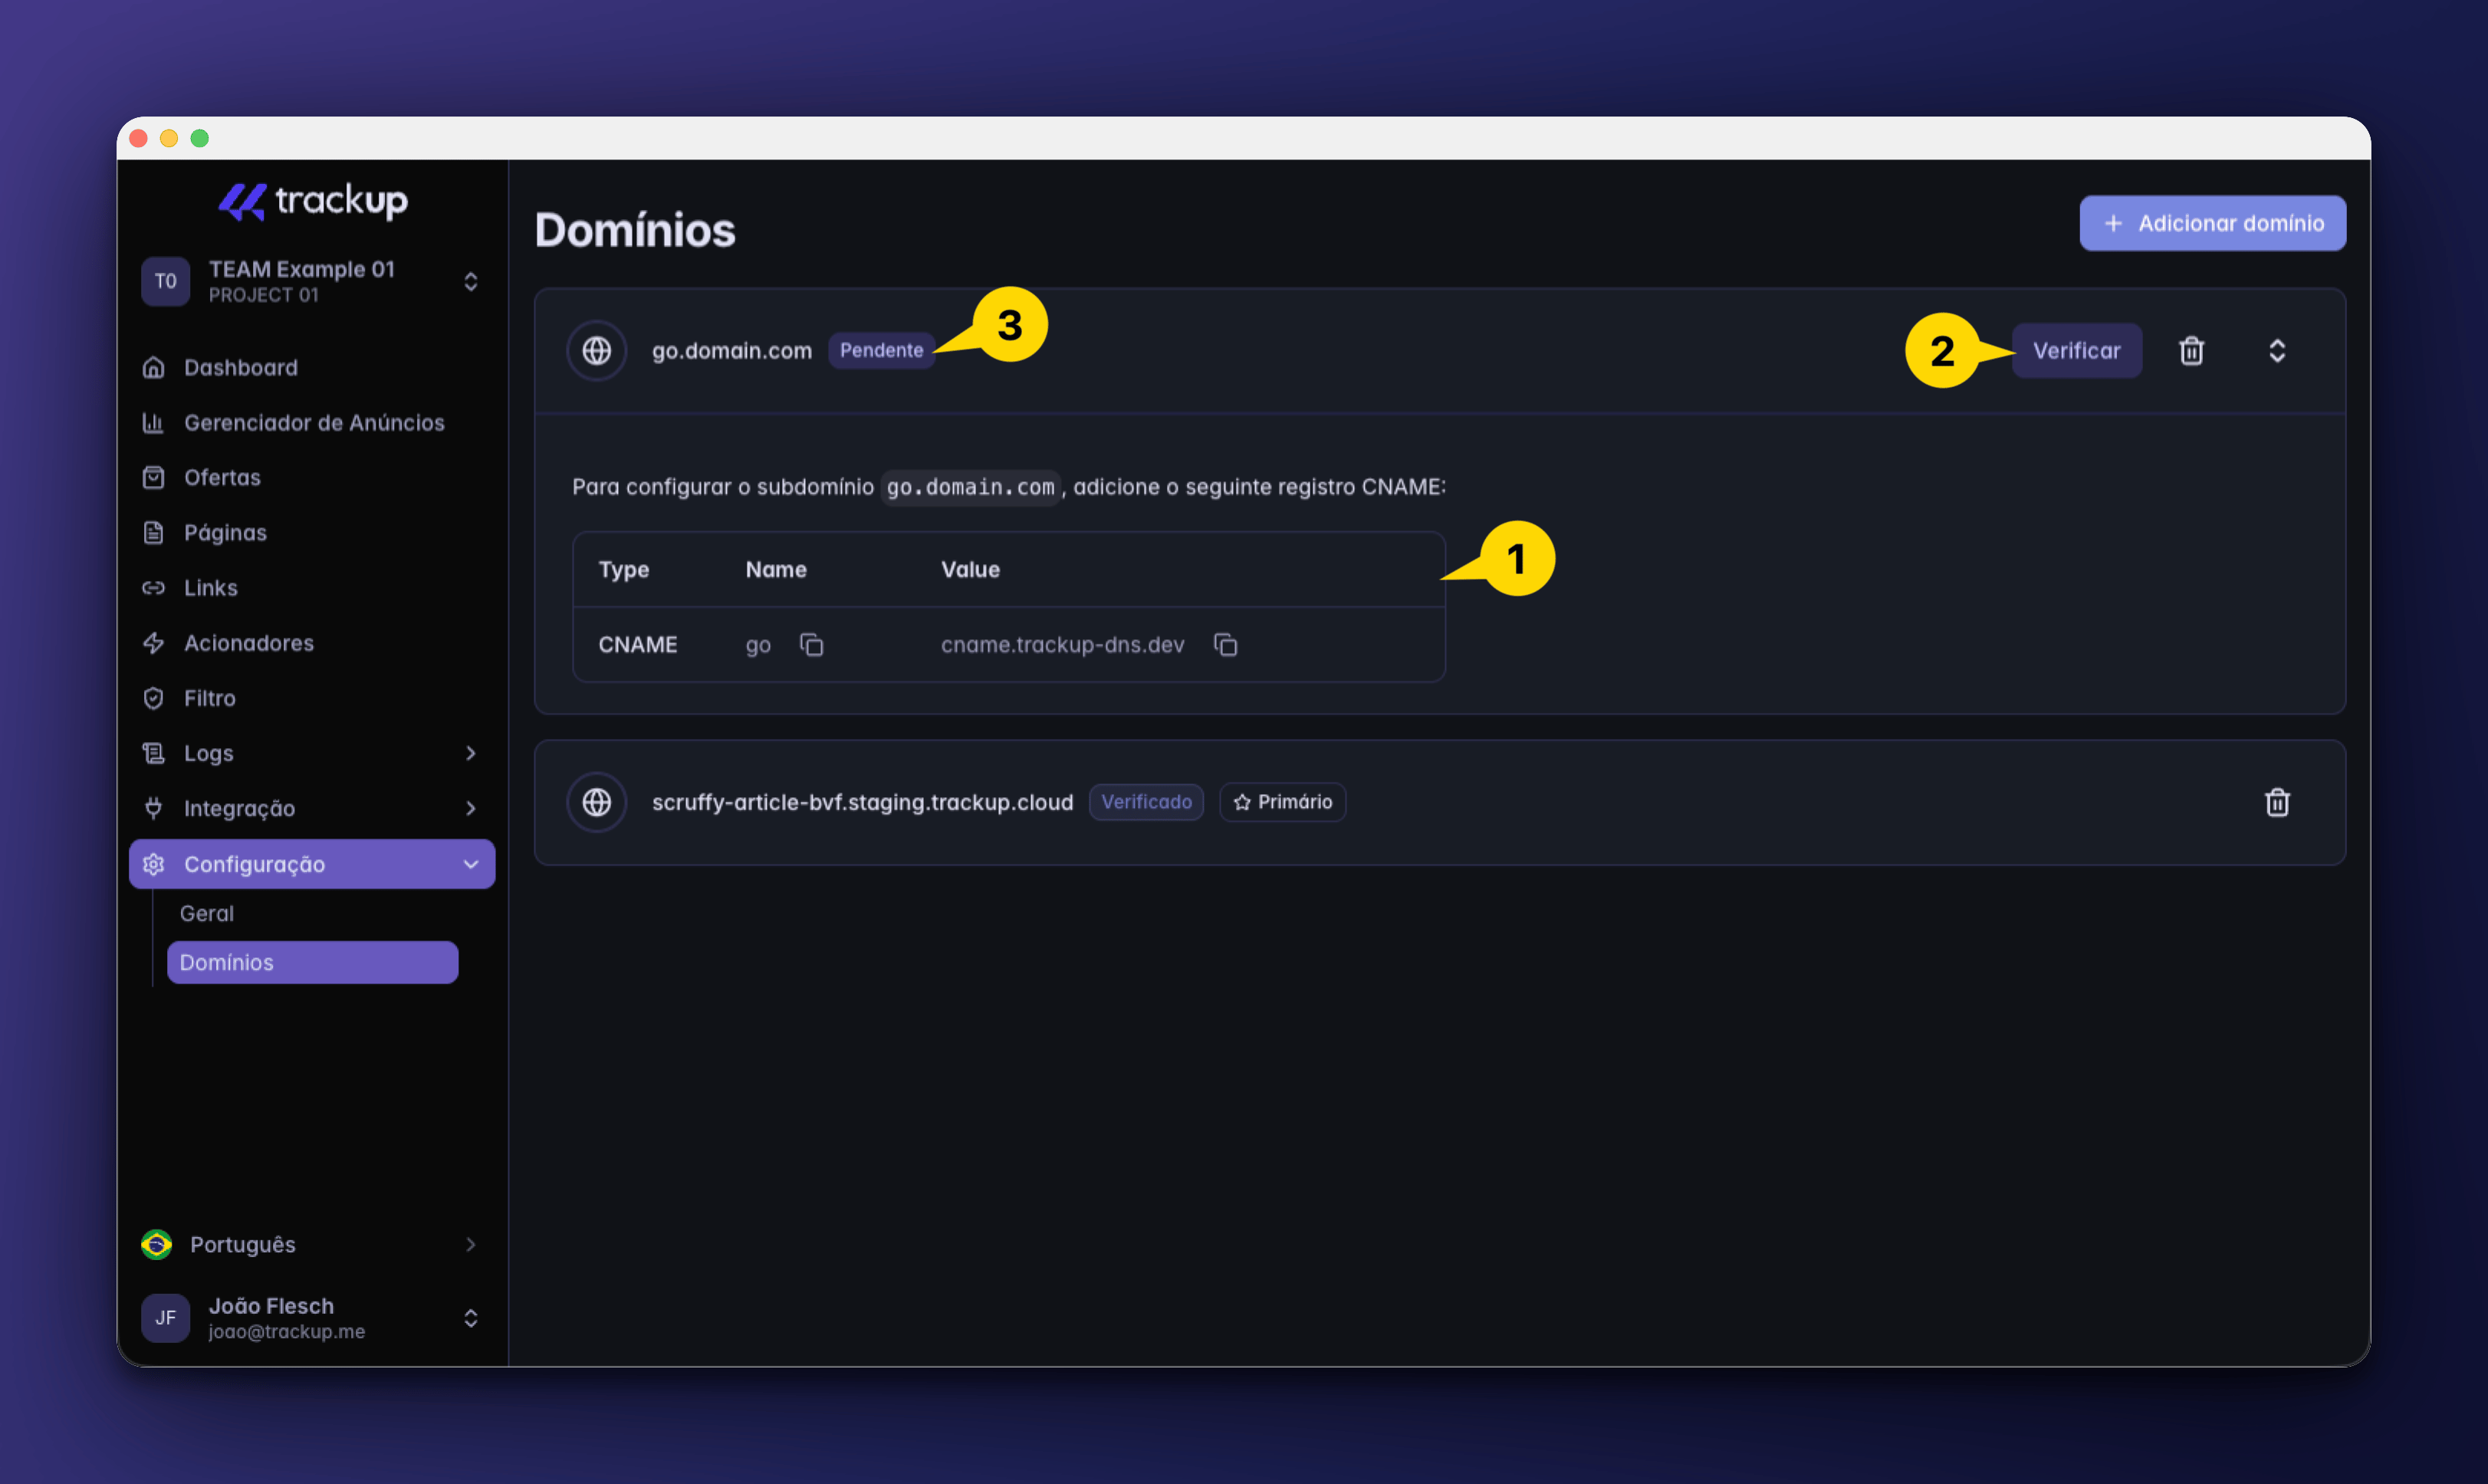Delete the scruffy-article-bvf.staging.trackup.cloud domain
This screenshot has width=2488, height=1484.
(2277, 802)
